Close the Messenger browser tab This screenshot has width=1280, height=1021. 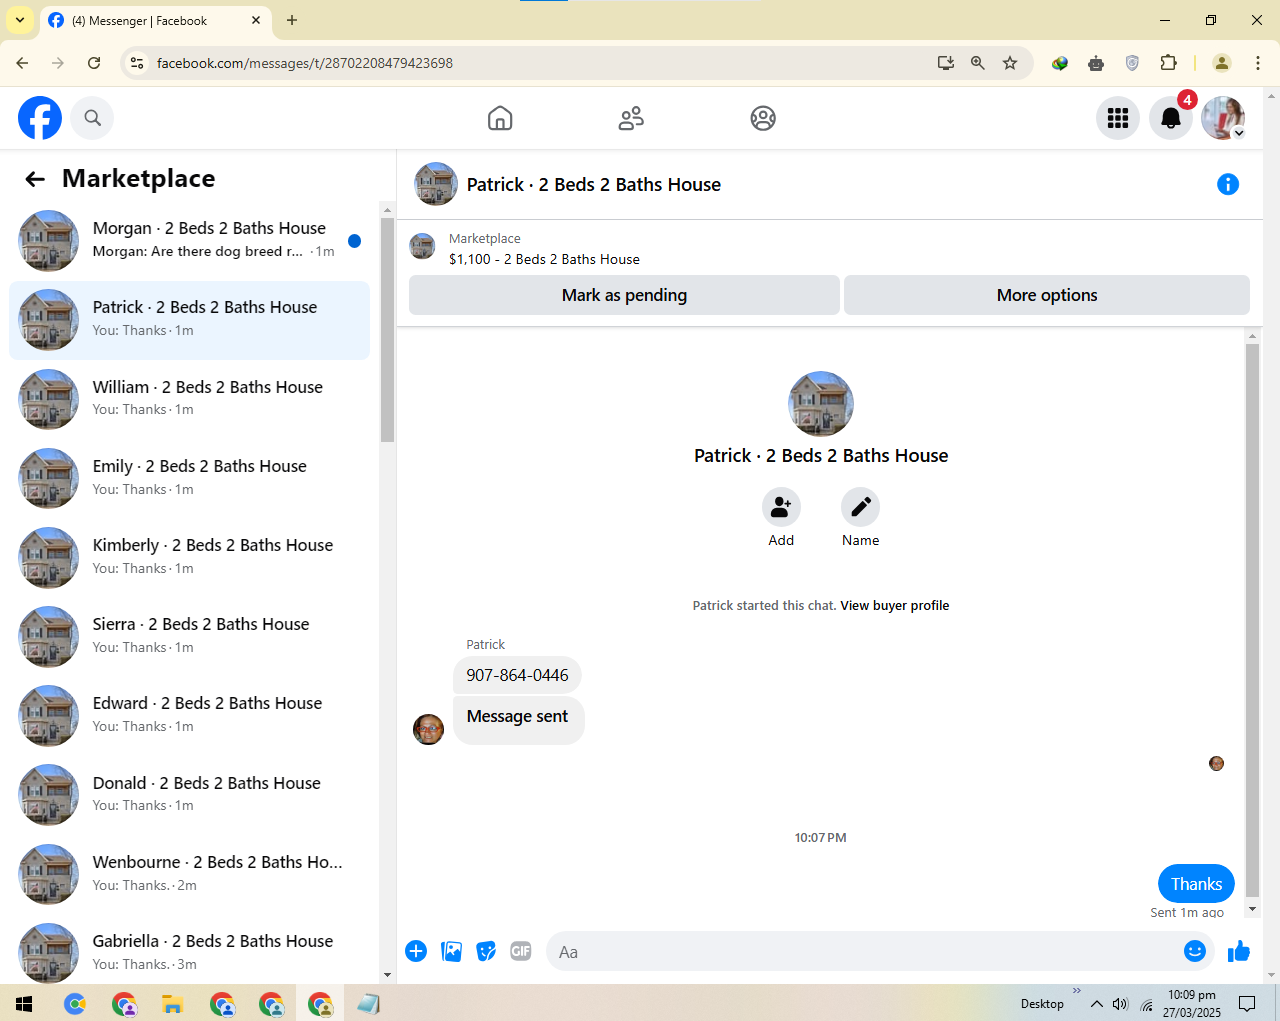[256, 20]
